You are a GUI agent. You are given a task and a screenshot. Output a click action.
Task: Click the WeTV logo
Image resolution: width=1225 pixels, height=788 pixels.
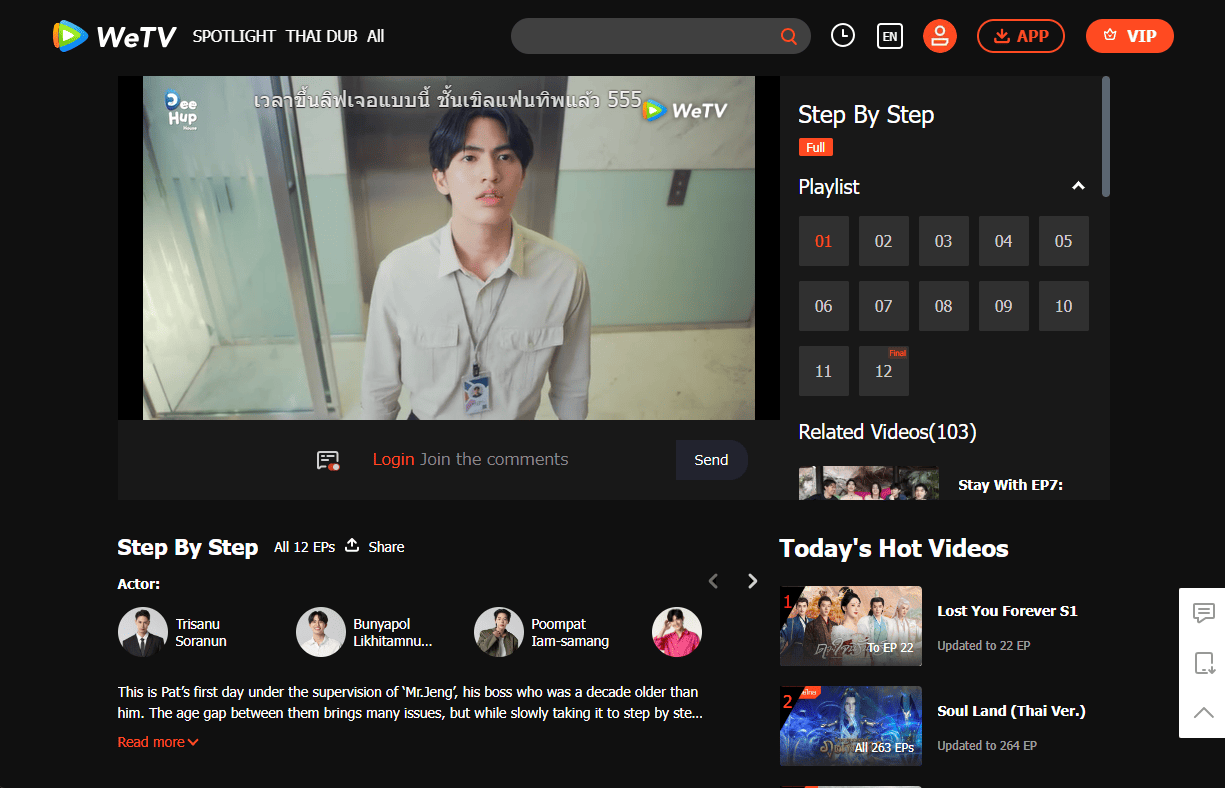pyautogui.click(x=115, y=36)
